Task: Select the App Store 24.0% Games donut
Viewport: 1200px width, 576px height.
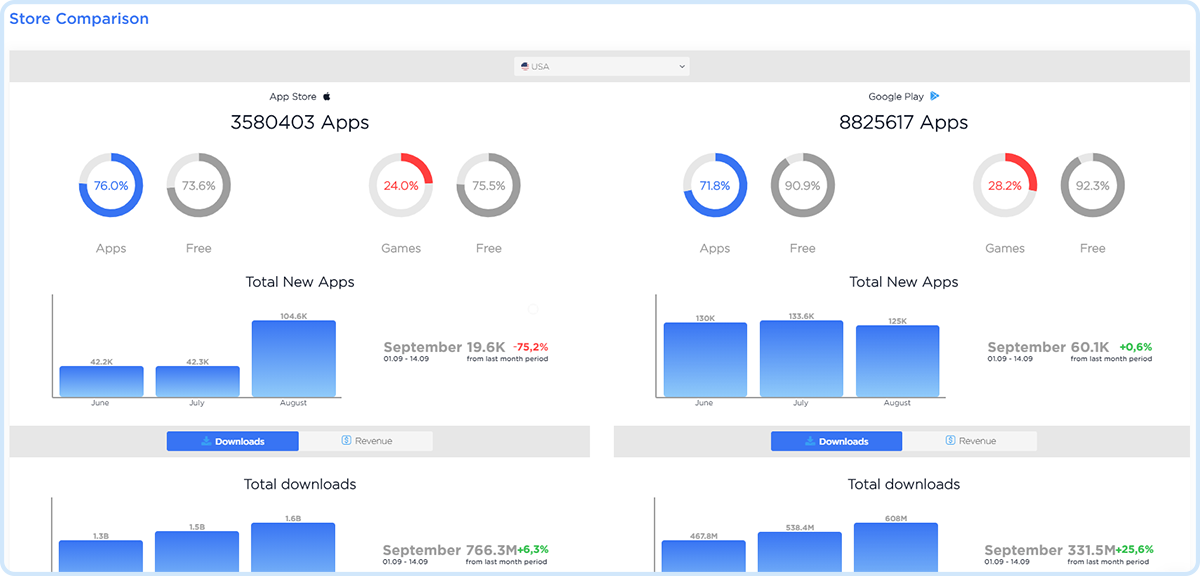Action: (x=401, y=185)
